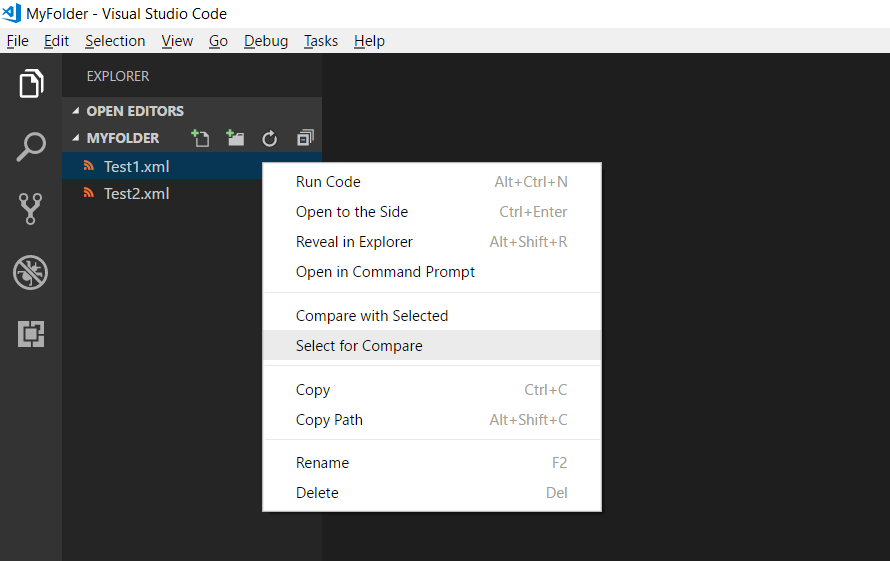Image resolution: width=890 pixels, height=561 pixels.
Task: Click the New Folder icon
Action: tap(235, 138)
